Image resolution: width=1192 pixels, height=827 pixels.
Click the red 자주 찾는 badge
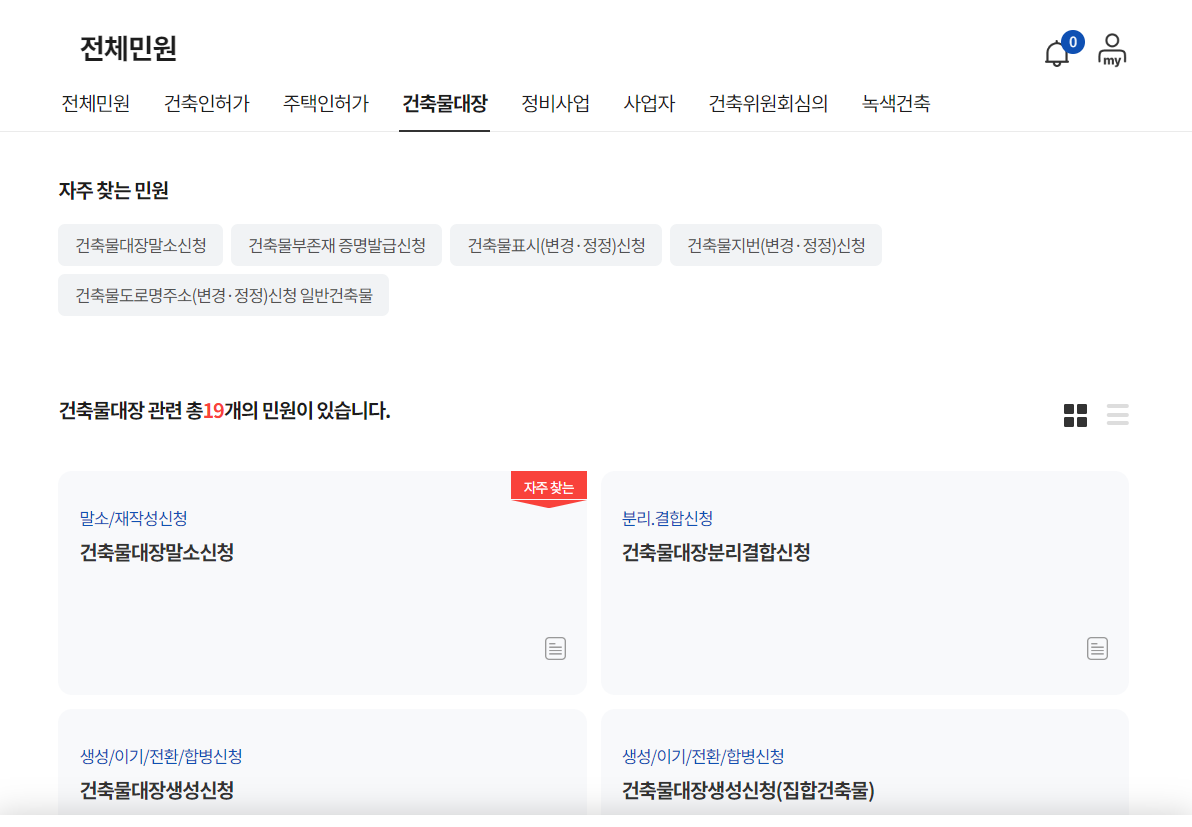[549, 488]
